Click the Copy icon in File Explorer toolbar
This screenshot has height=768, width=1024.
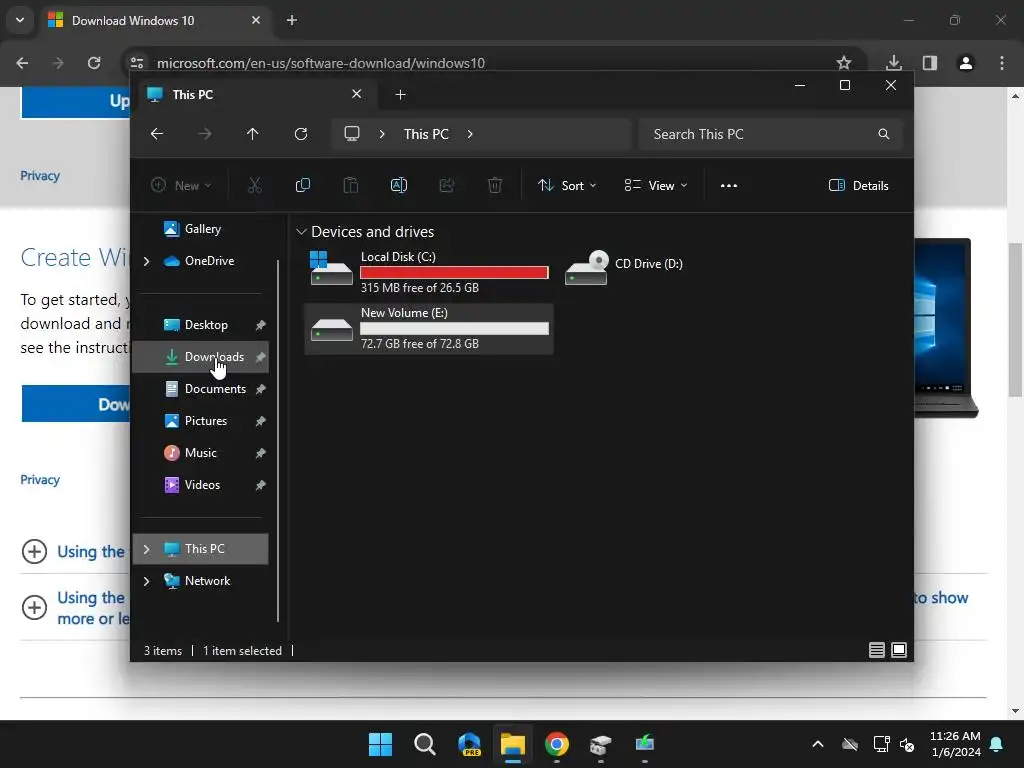[x=302, y=185]
